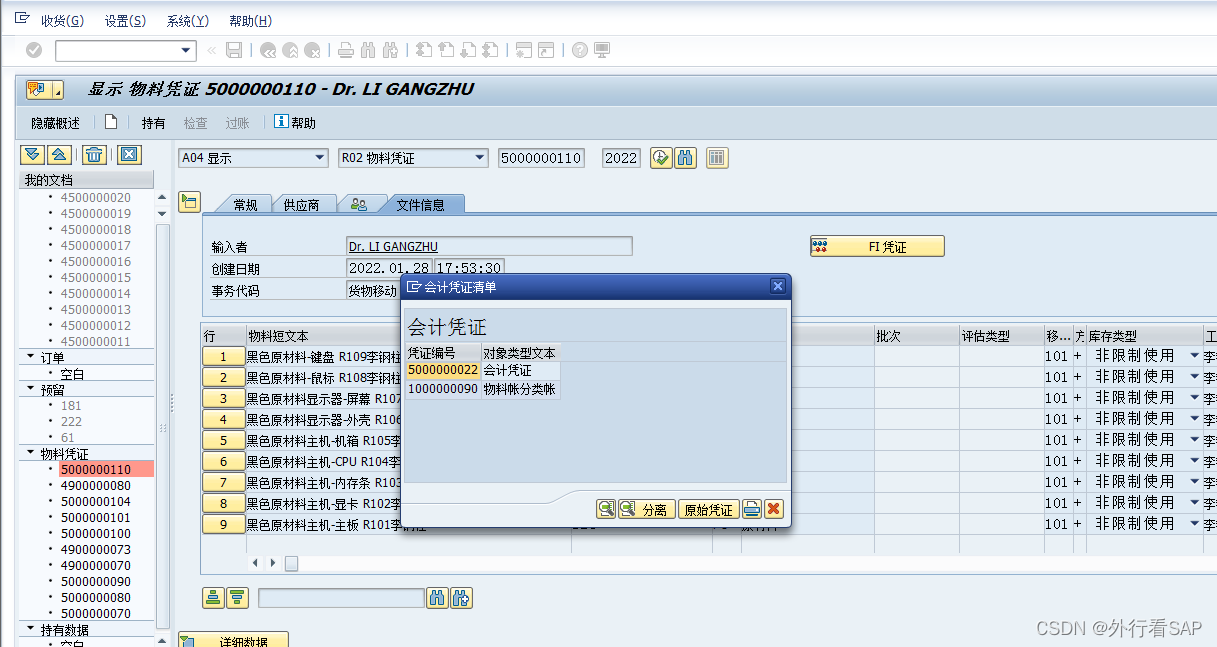Open reservation 222 in the tree

(71, 421)
